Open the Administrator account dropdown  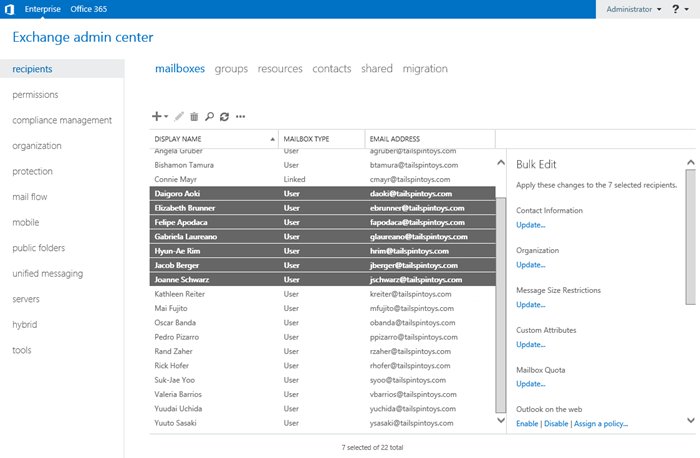[633, 9]
